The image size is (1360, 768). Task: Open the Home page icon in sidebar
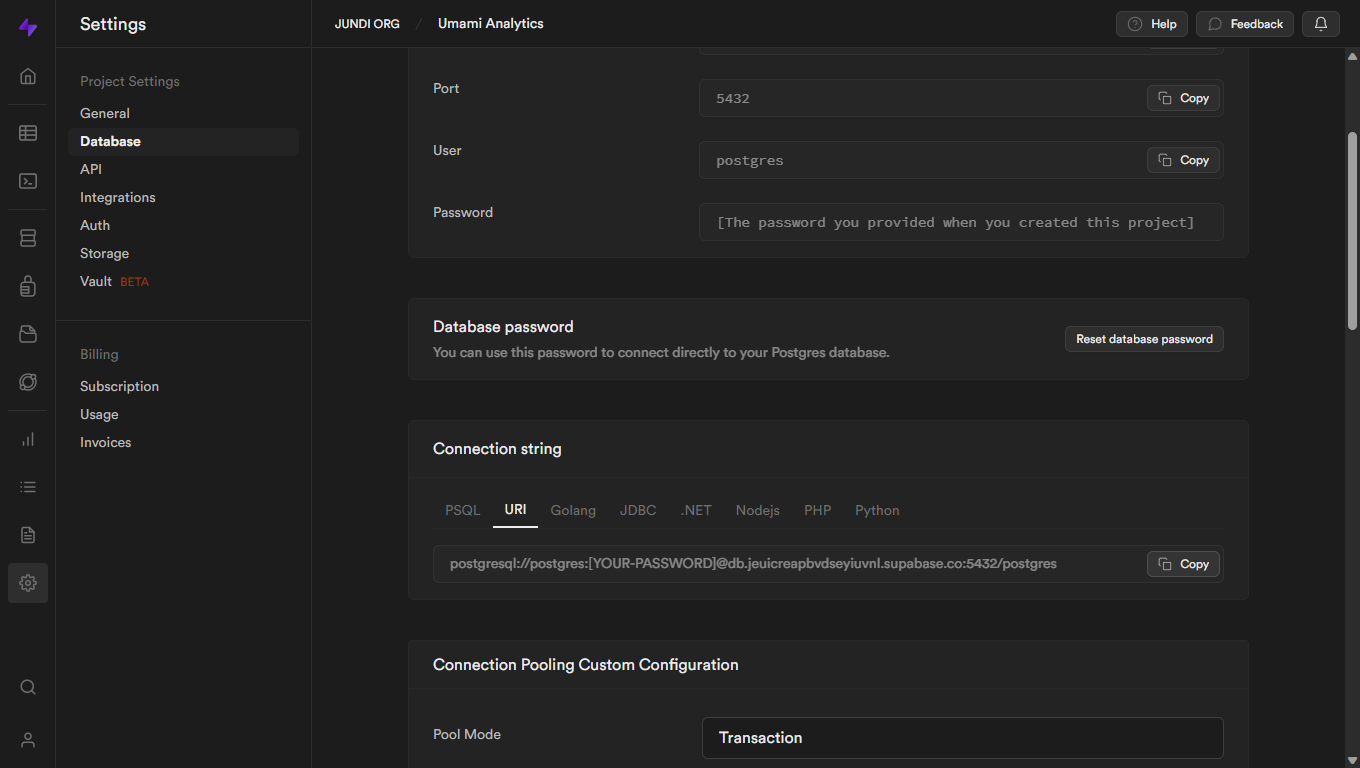click(x=28, y=76)
